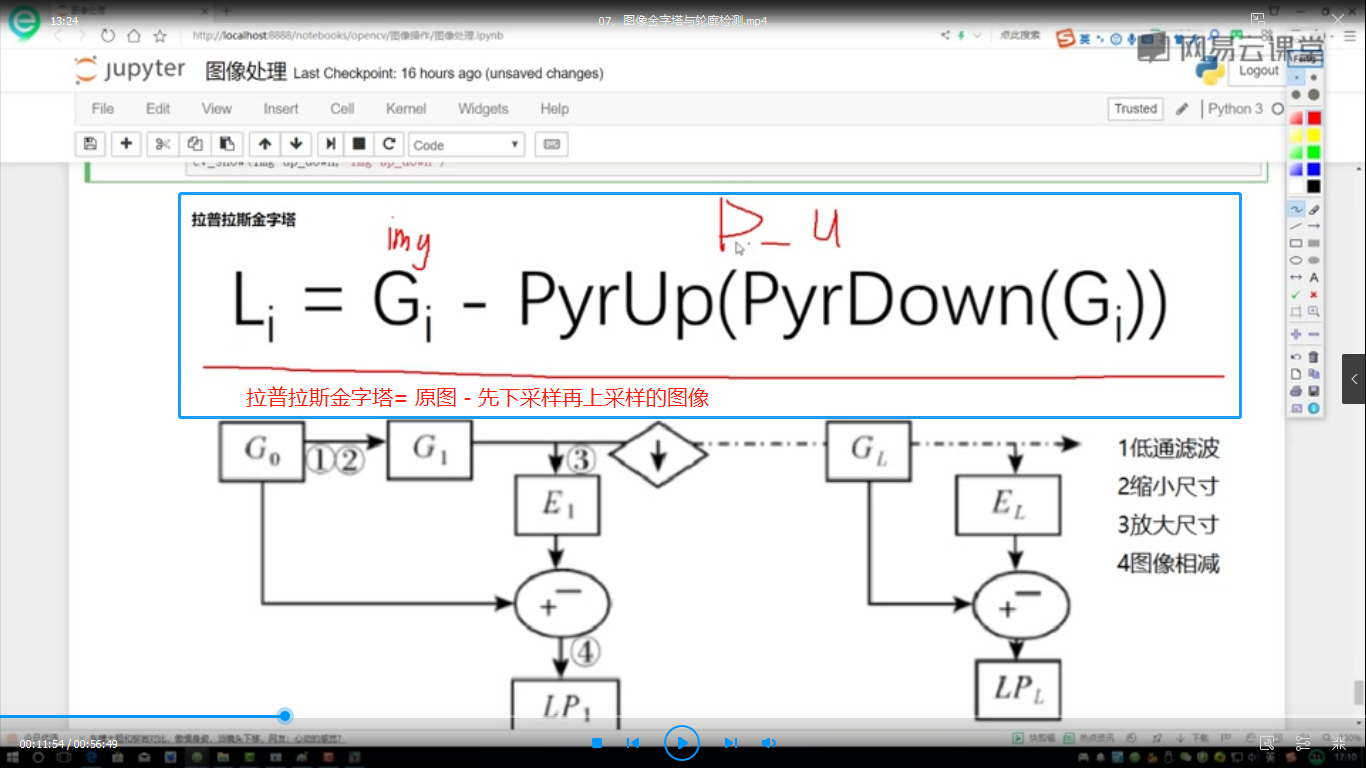Viewport: 1366px width, 768px height.
Task: Click the magnifier zoom tool in palette
Action: (1314, 311)
